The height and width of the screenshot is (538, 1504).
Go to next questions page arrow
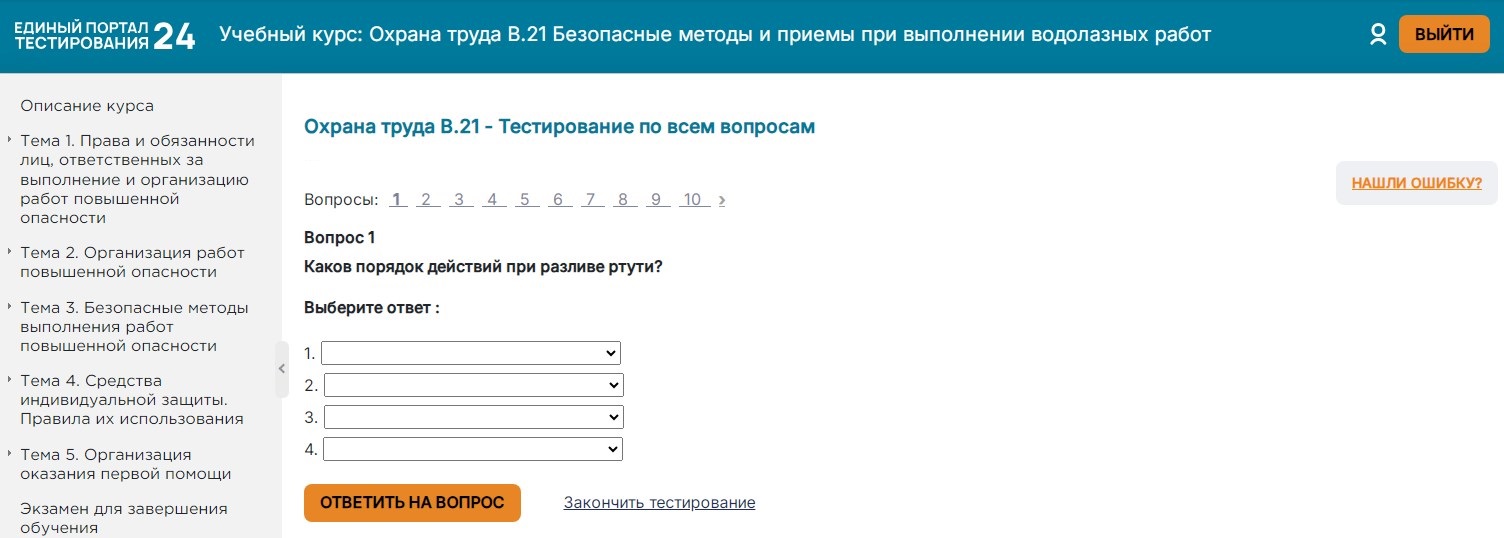pyautogui.click(x=722, y=200)
